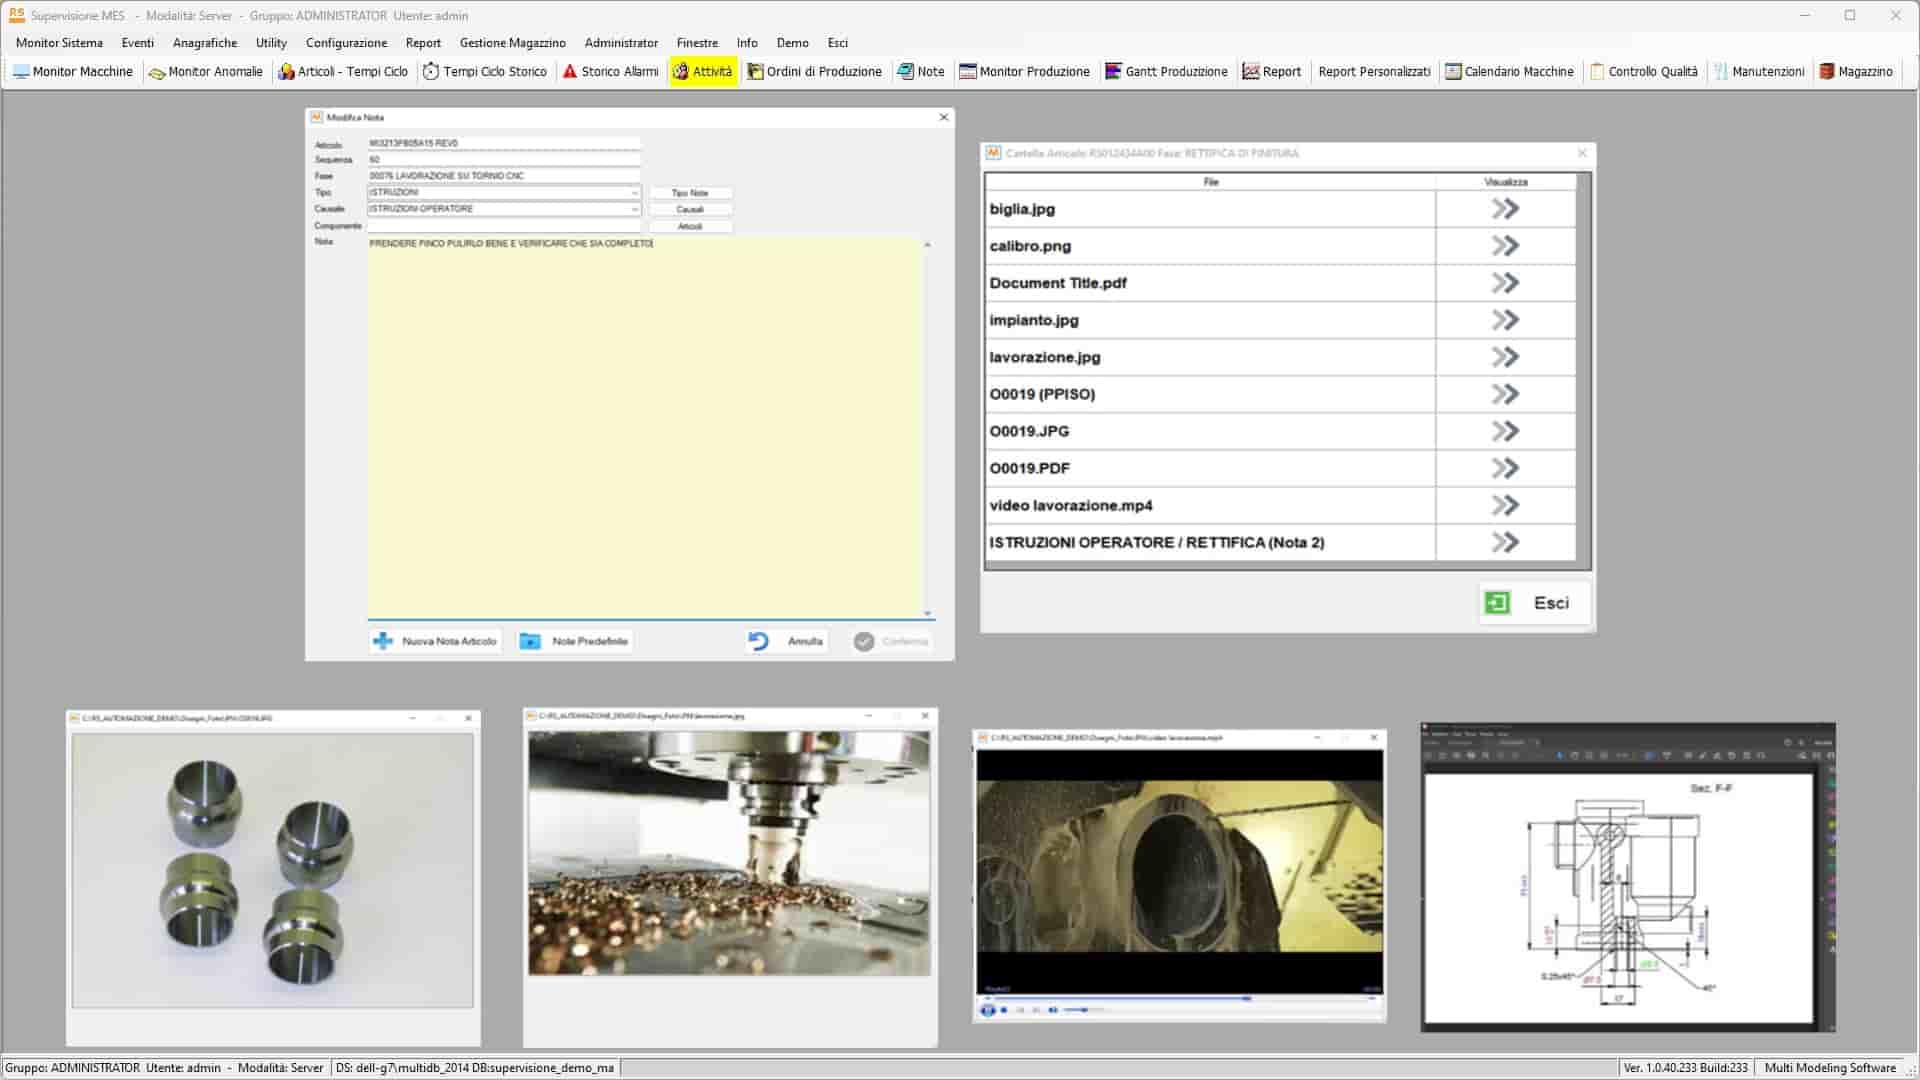Image resolution: width=1920 pixels, height=1080 pixels.
Task: Click the video player volume slider
Action: [x=1084, y=1010]
